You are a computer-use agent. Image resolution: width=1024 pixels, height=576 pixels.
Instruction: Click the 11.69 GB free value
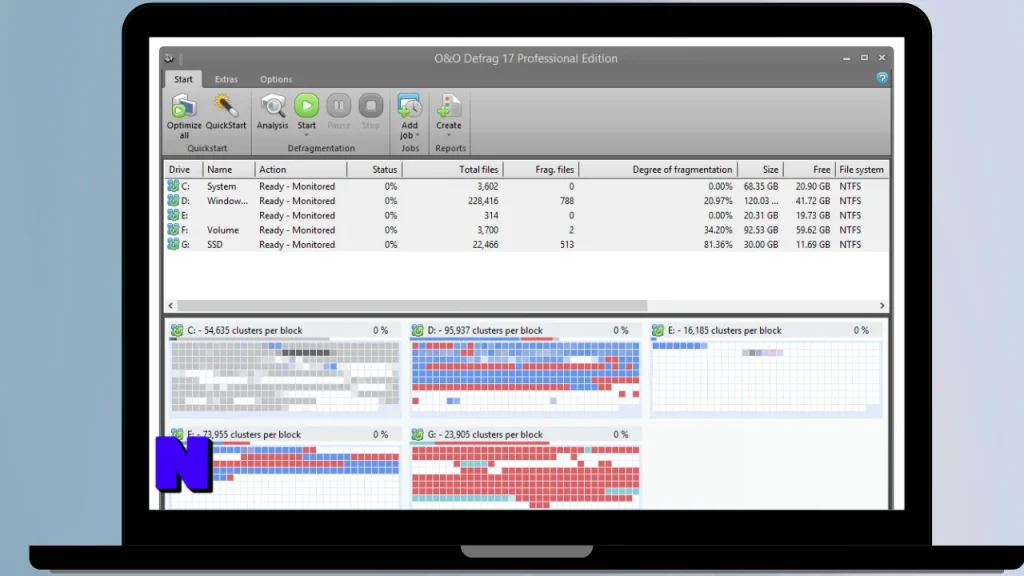tap(812, 244)
